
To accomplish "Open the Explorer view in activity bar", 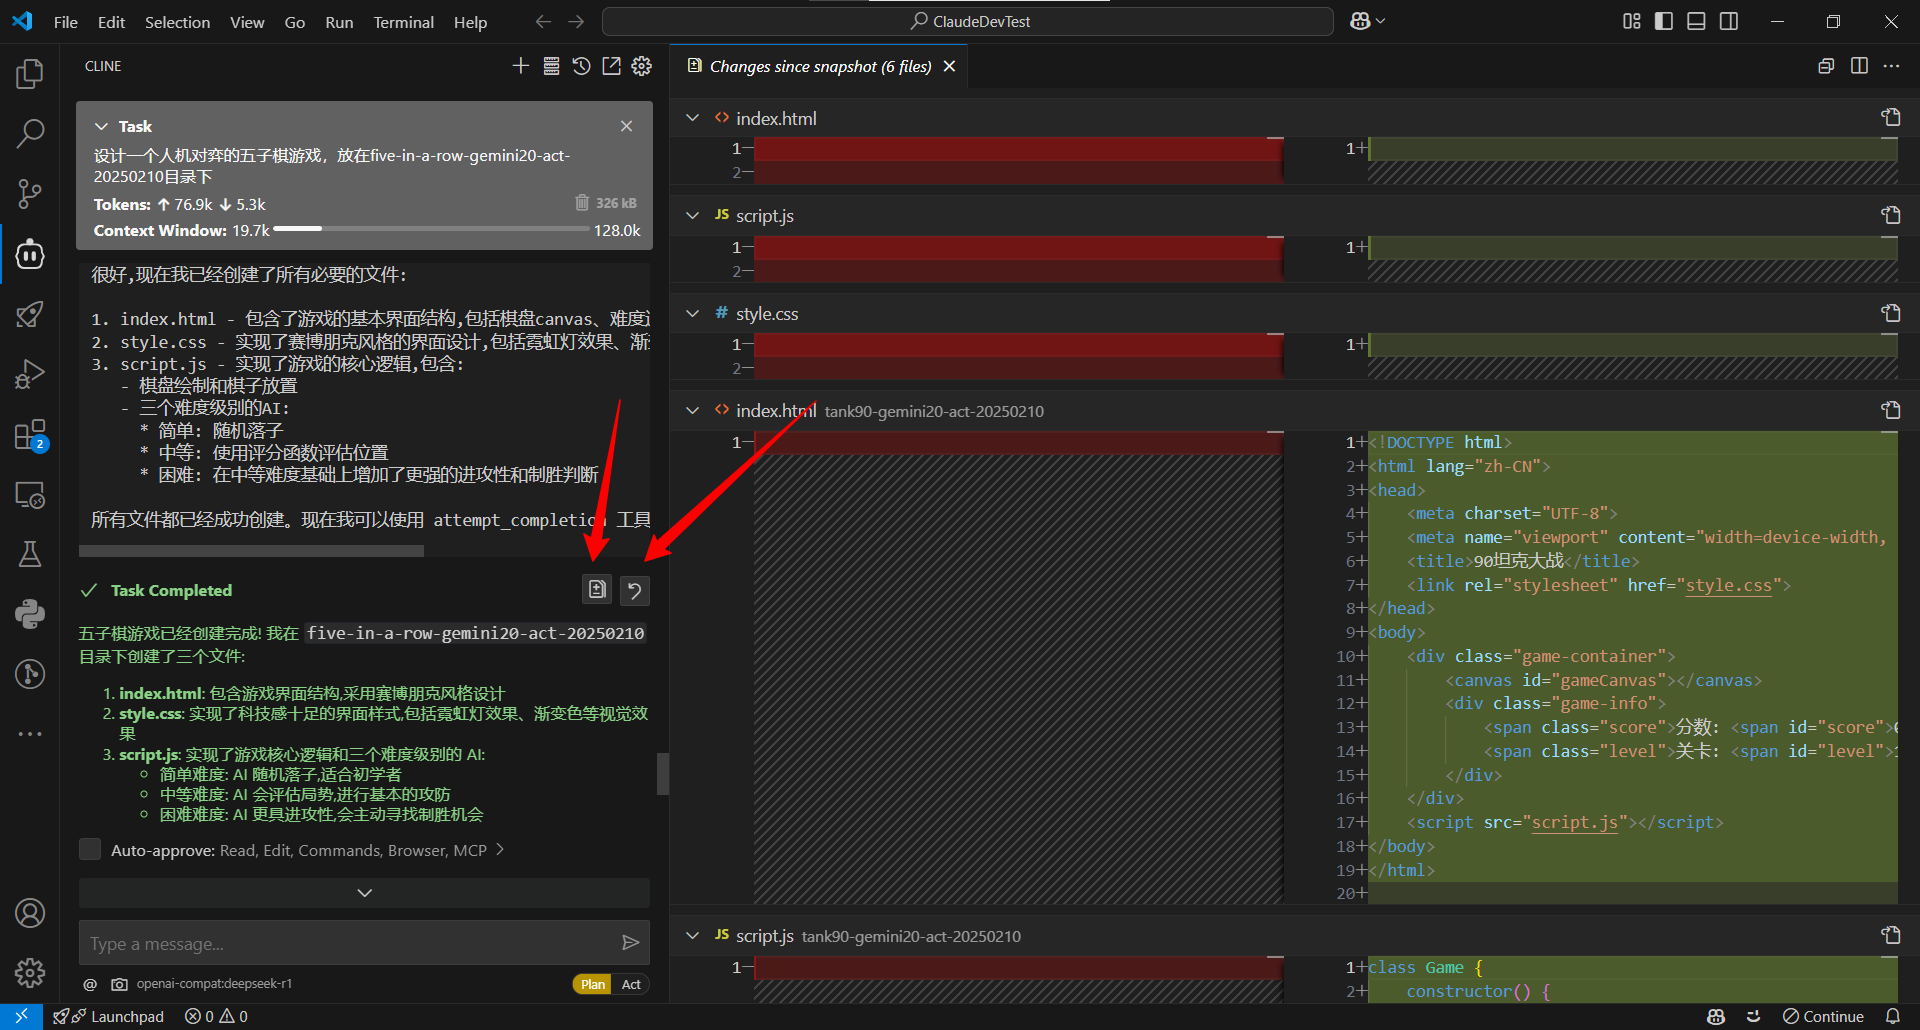I will click(x=30, y=73).
